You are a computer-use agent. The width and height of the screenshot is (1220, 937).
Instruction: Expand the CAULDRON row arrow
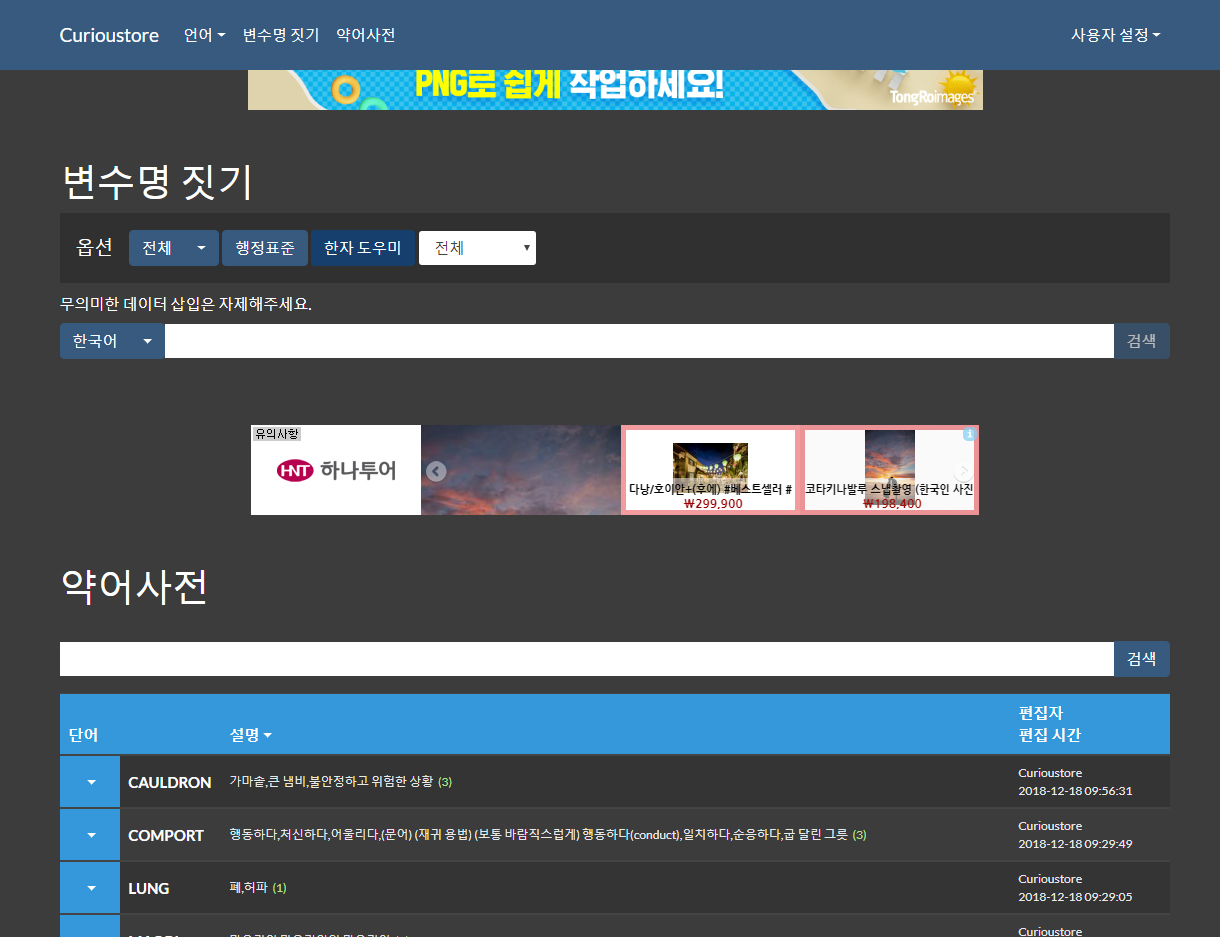(90, 782)
